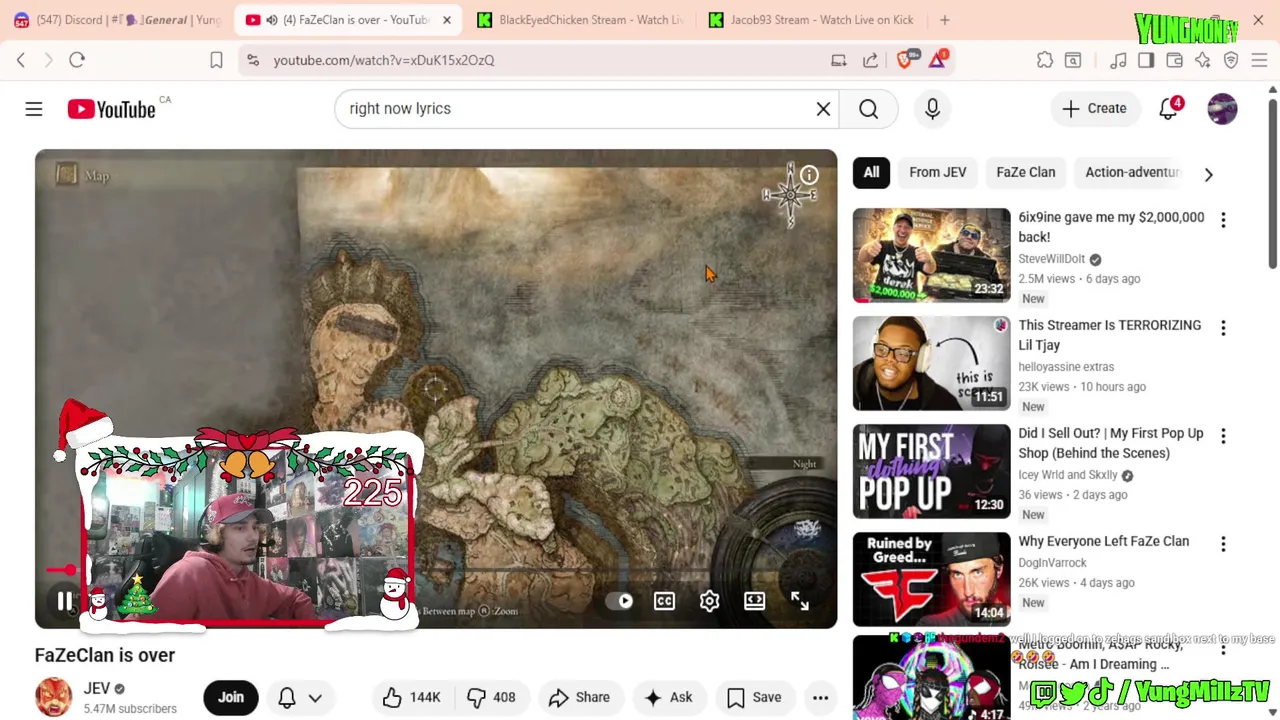Switch player to theater mode

(x=754, y=601)
